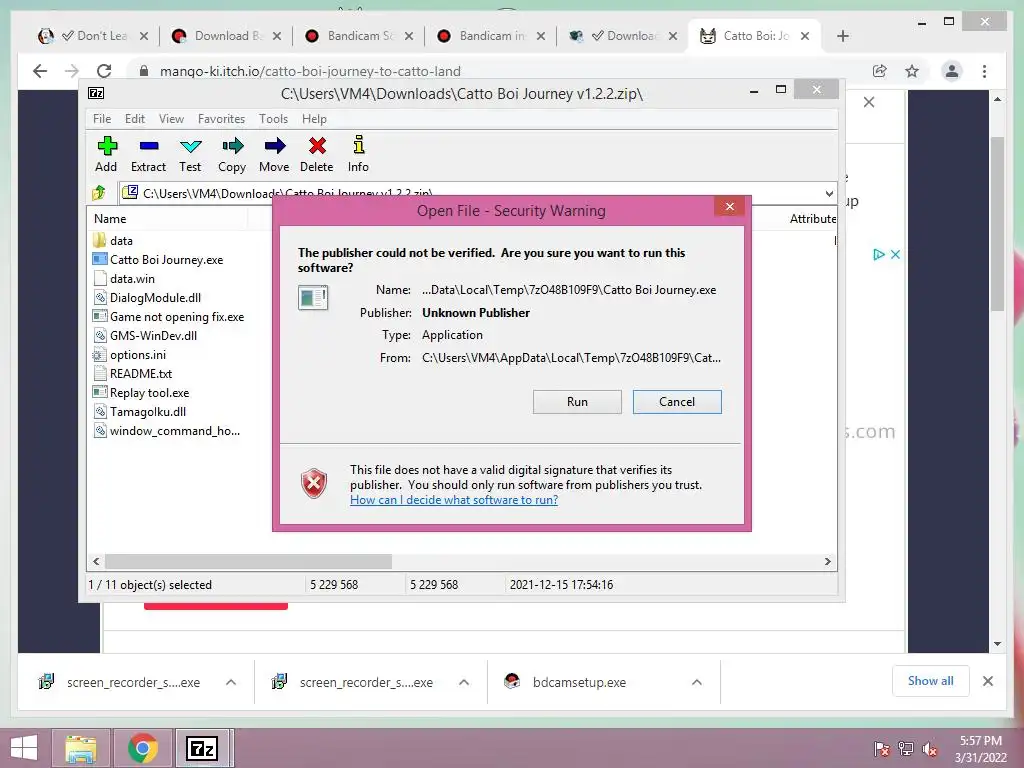Switch to the Download B... browser tab

click(227, 36)
